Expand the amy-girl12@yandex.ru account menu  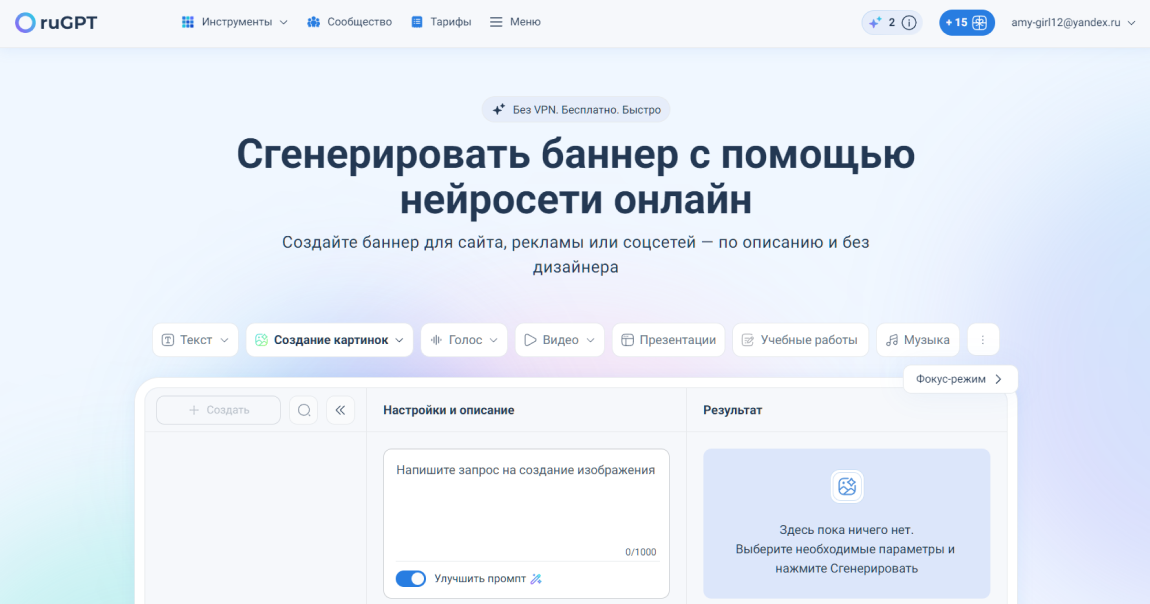(1073, 23)
